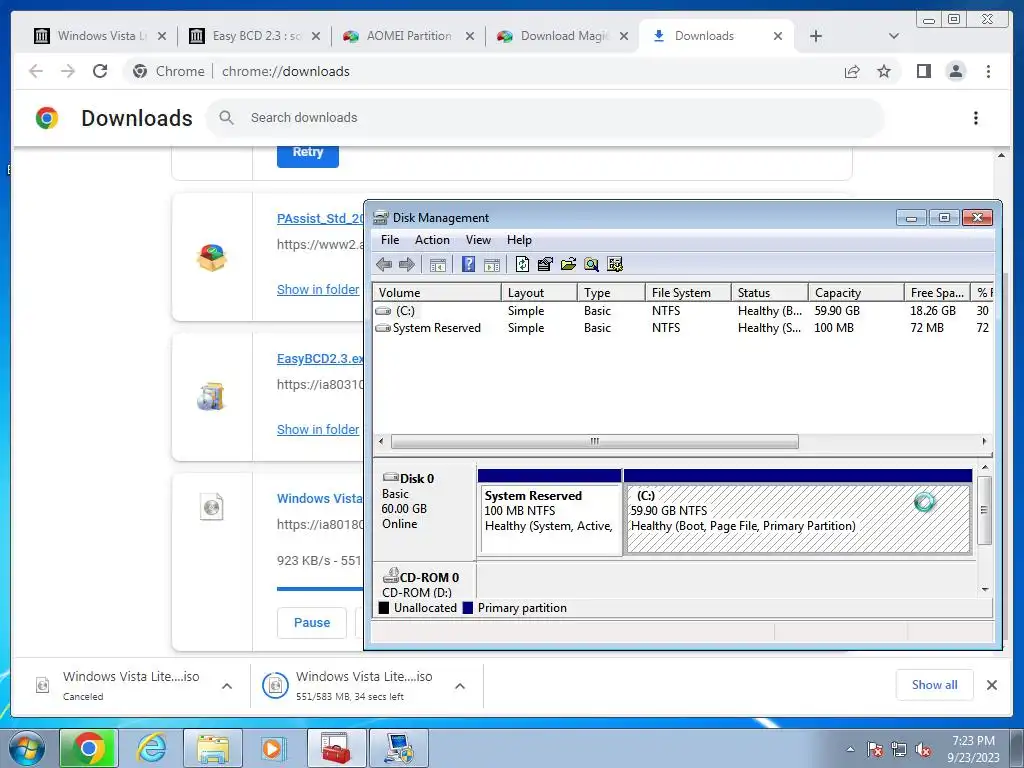Open Chrome's three-dot main menu
This screenshot has width=1024, height=768.
tap(988, 71)
